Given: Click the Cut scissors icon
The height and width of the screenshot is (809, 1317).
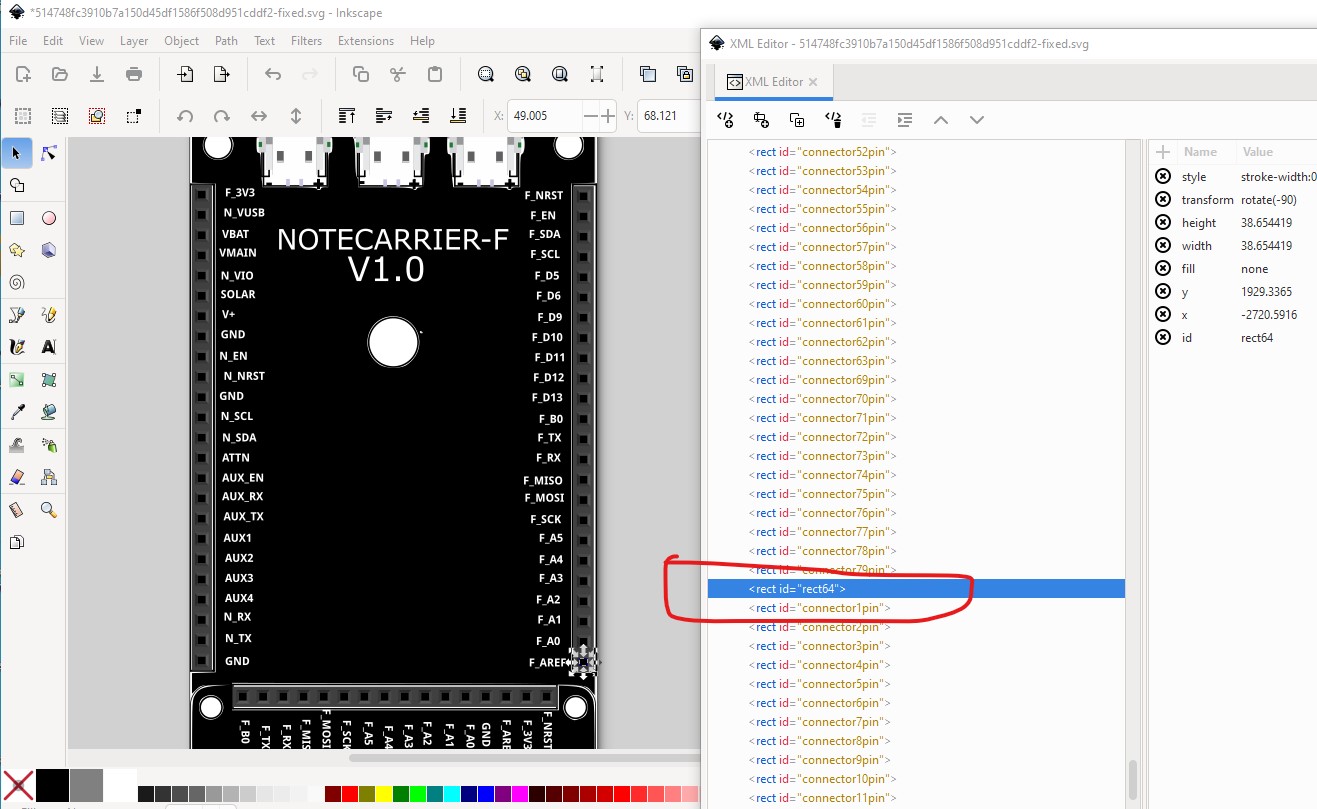Looking at the screenshot, I should coord(398,74).
